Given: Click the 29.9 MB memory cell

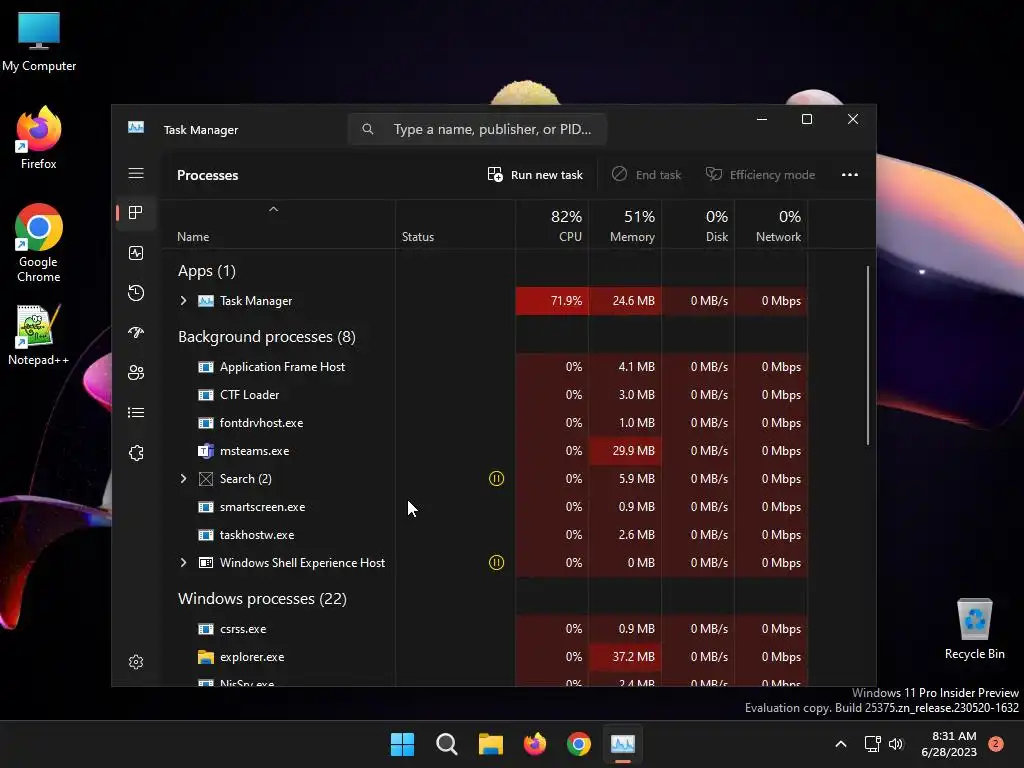Looking at the screenshot, I should click(625, 451).
